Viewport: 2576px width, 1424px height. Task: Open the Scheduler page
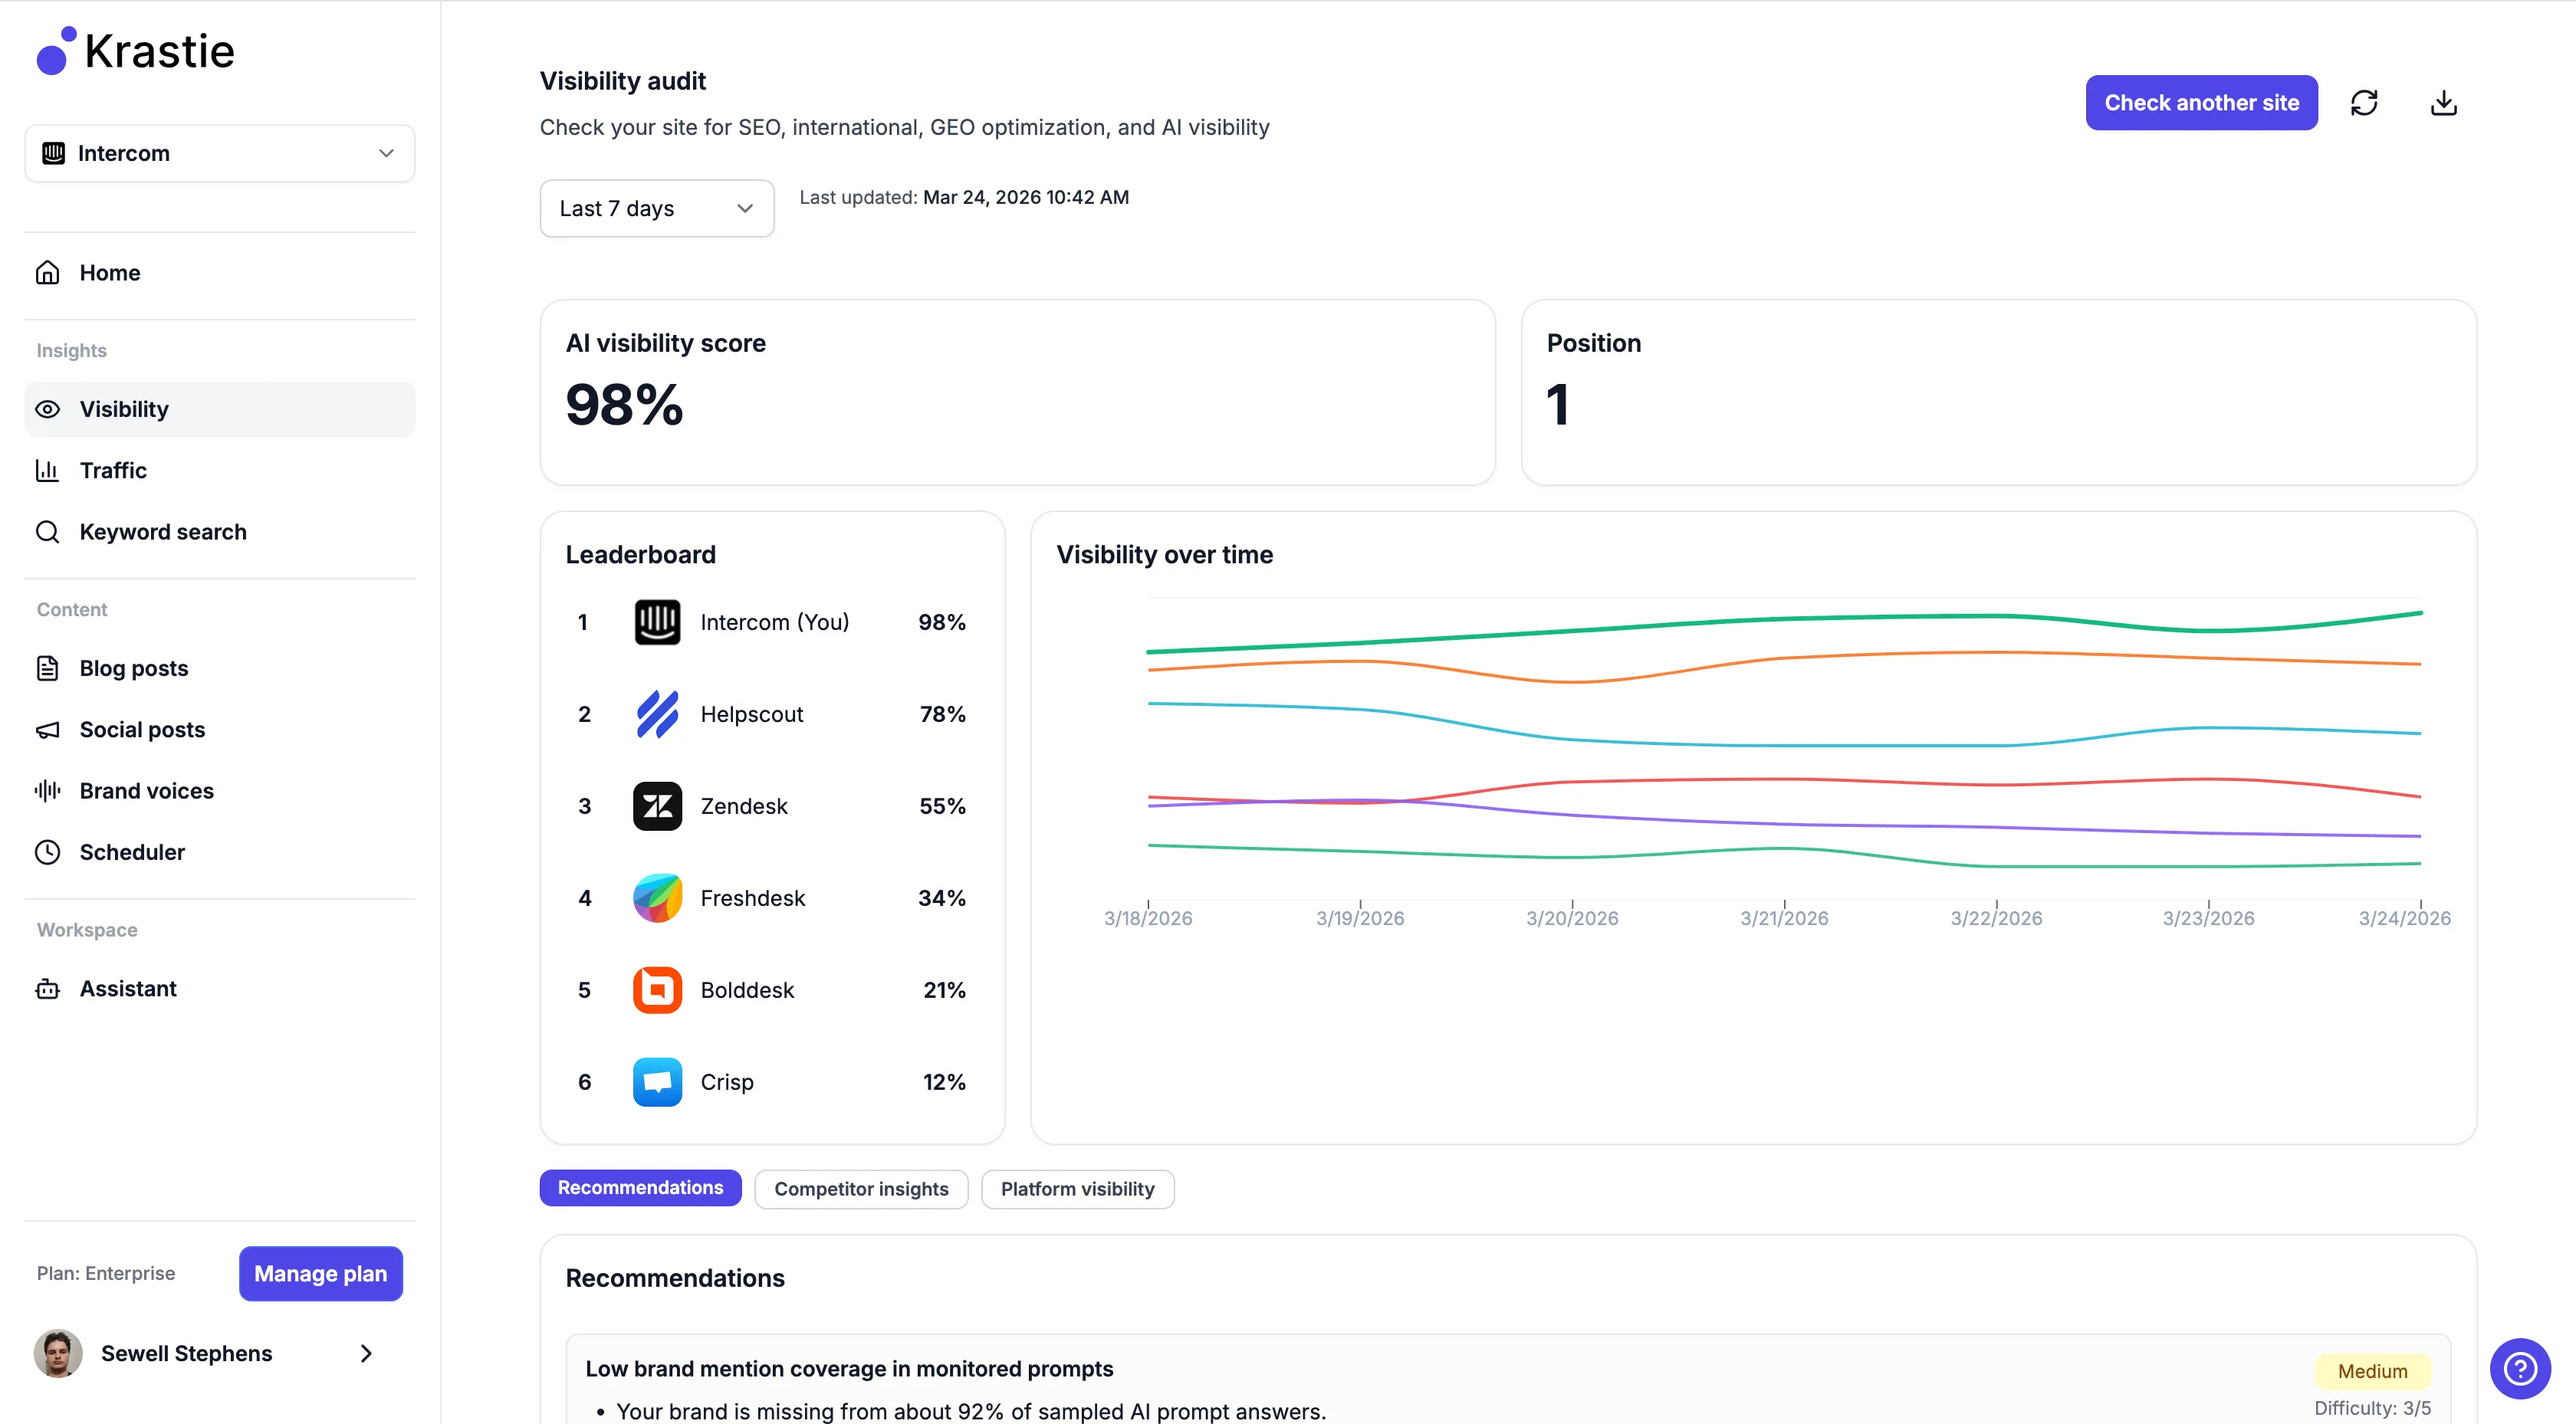(x=220, y=852)
